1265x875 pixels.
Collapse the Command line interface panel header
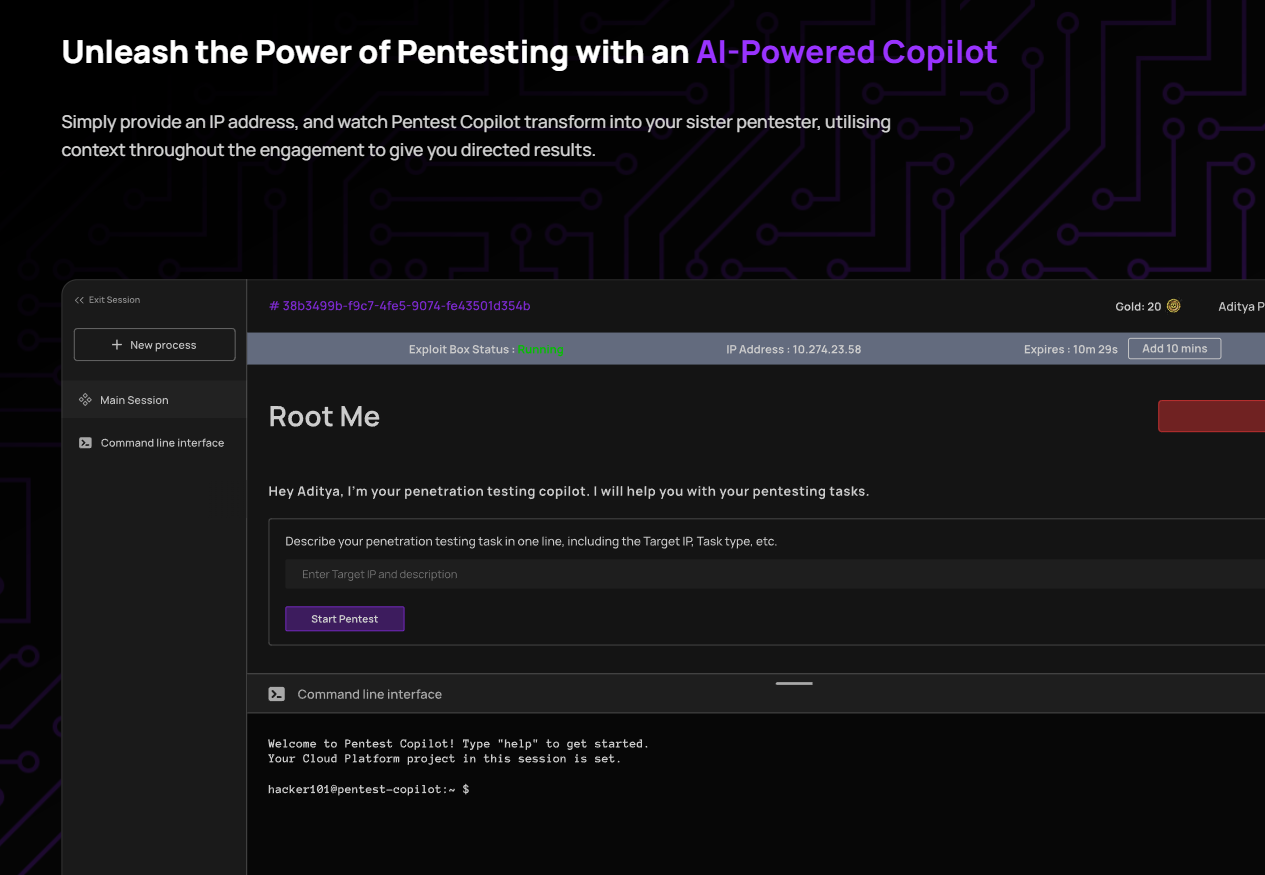click(x=369, y=694)
